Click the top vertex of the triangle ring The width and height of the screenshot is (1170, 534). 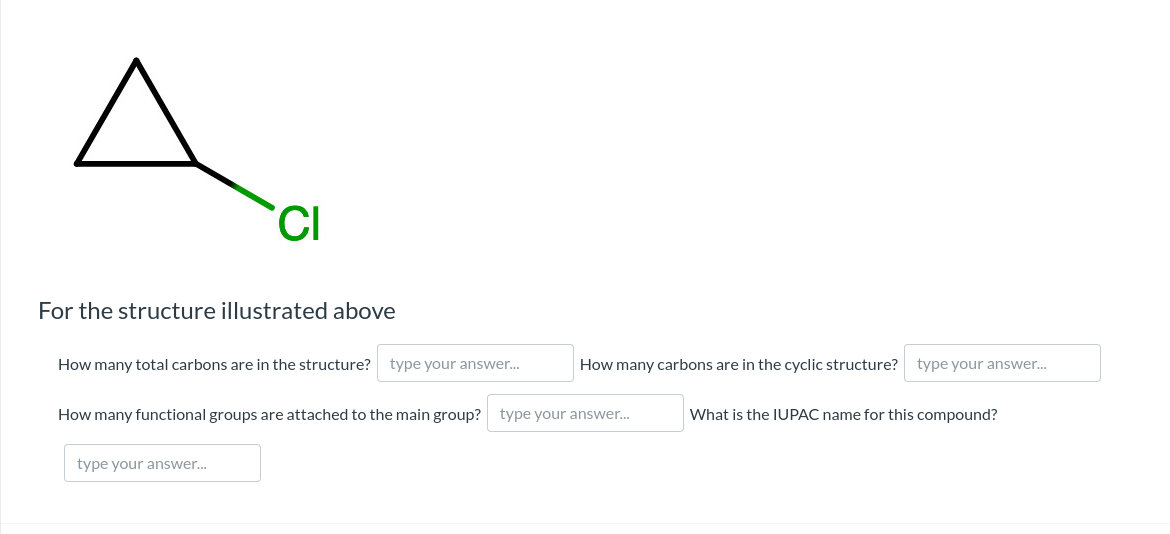click(136, 61)
